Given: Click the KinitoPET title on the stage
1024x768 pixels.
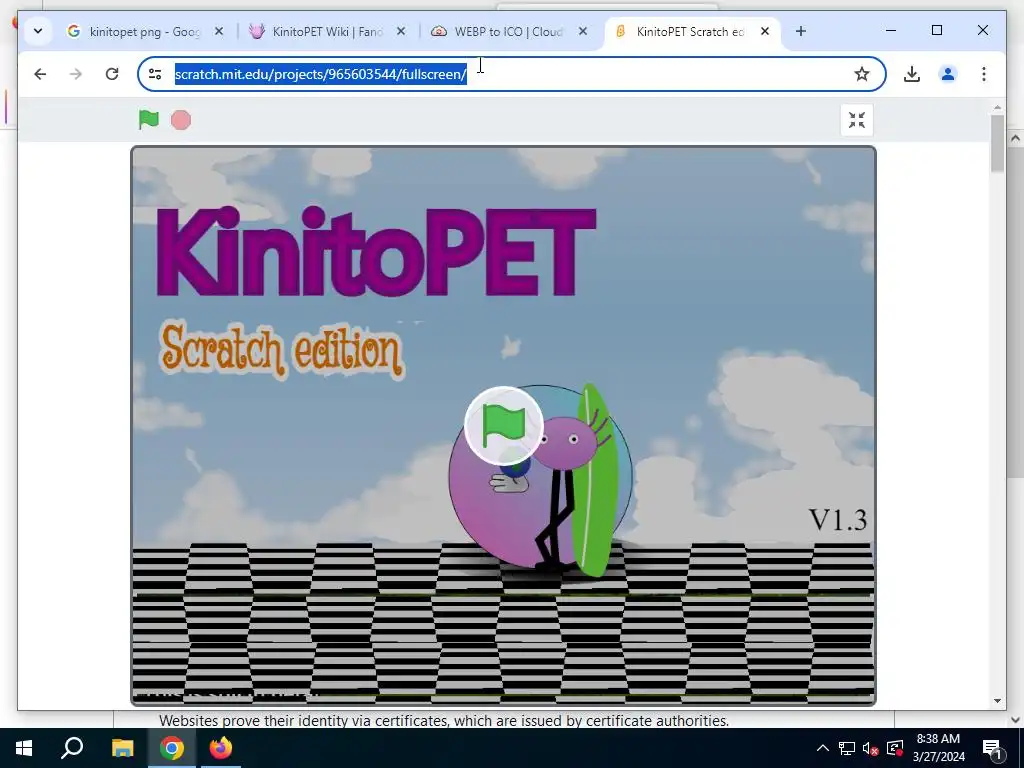Looking at the screenshot, I should tap(376, 252).
